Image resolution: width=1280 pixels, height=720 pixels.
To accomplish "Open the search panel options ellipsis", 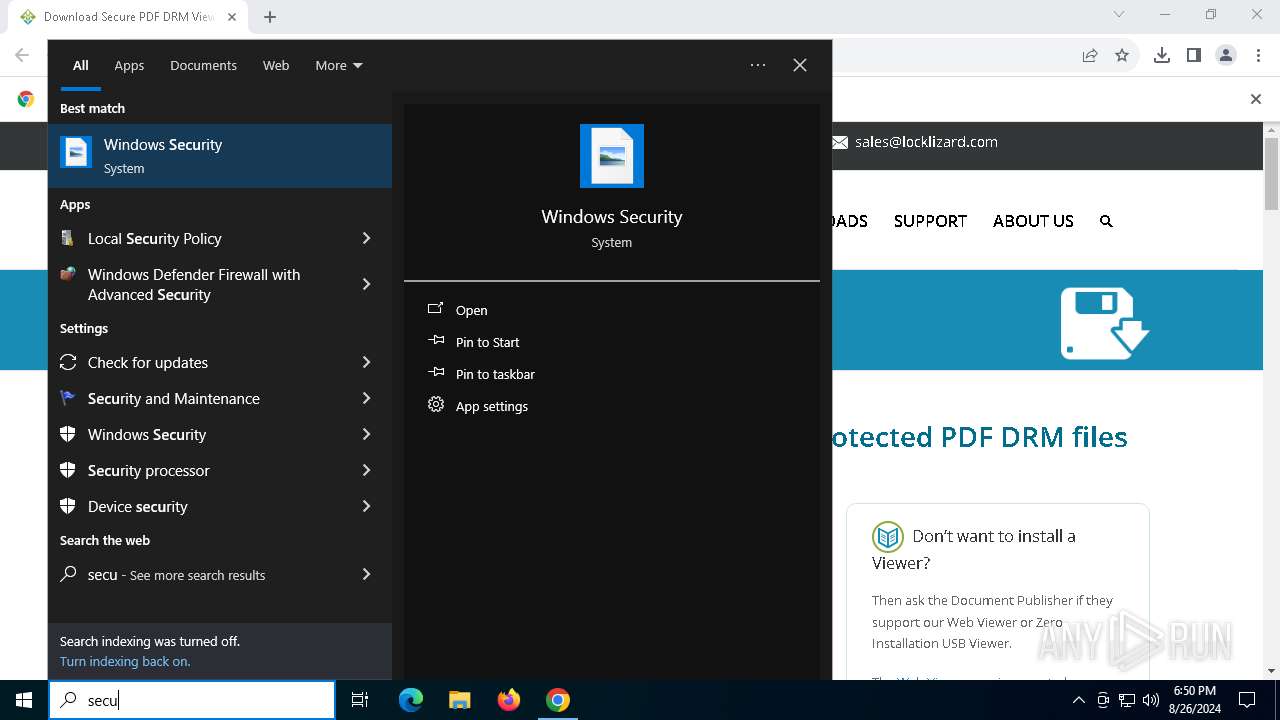I will click(x=758, y=65).
